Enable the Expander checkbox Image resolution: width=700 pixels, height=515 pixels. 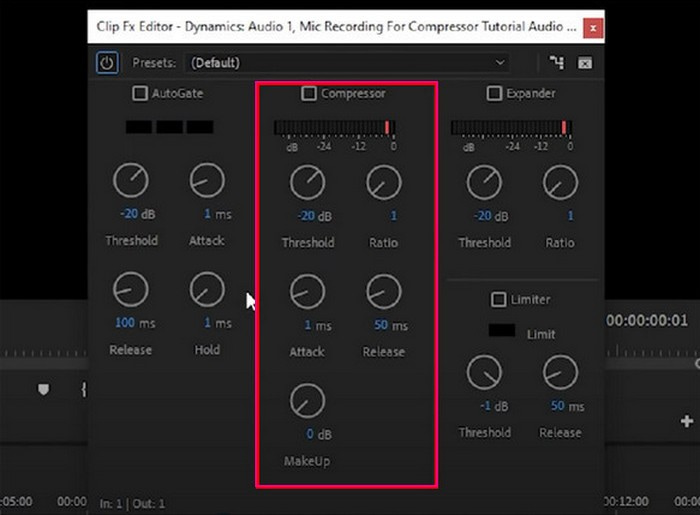click(494, 93)
